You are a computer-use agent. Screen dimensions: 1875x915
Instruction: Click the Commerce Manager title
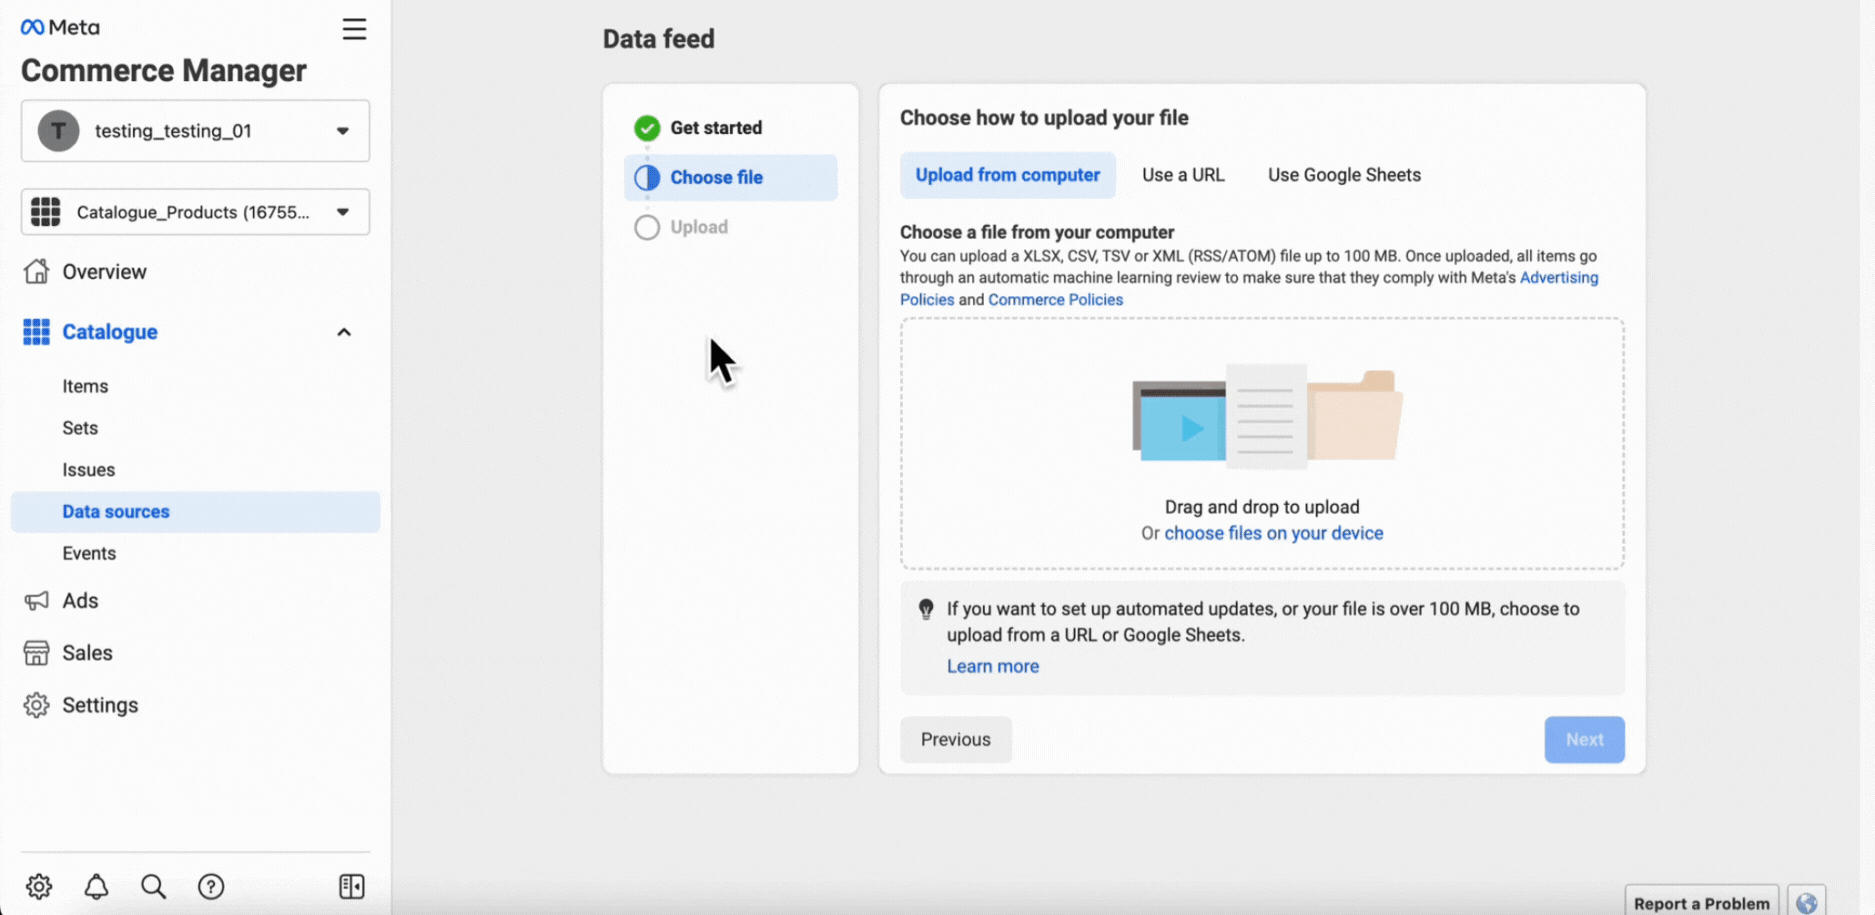pos(164,71)
